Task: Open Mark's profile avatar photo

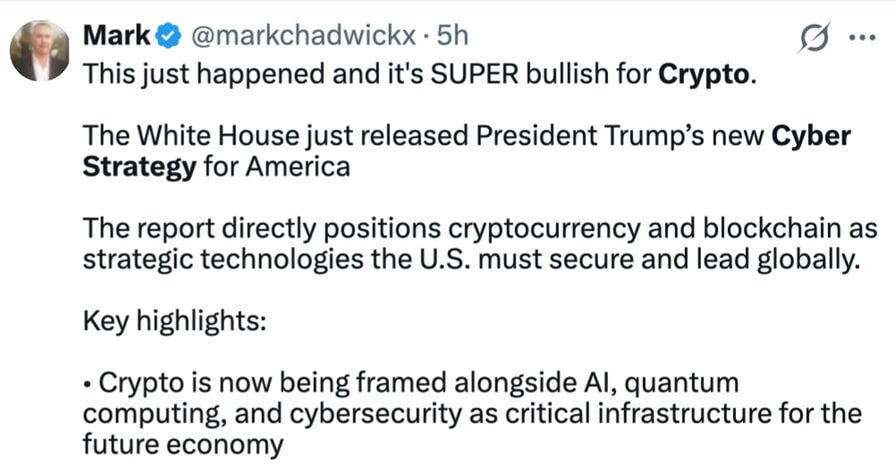Action: point(40,50)
